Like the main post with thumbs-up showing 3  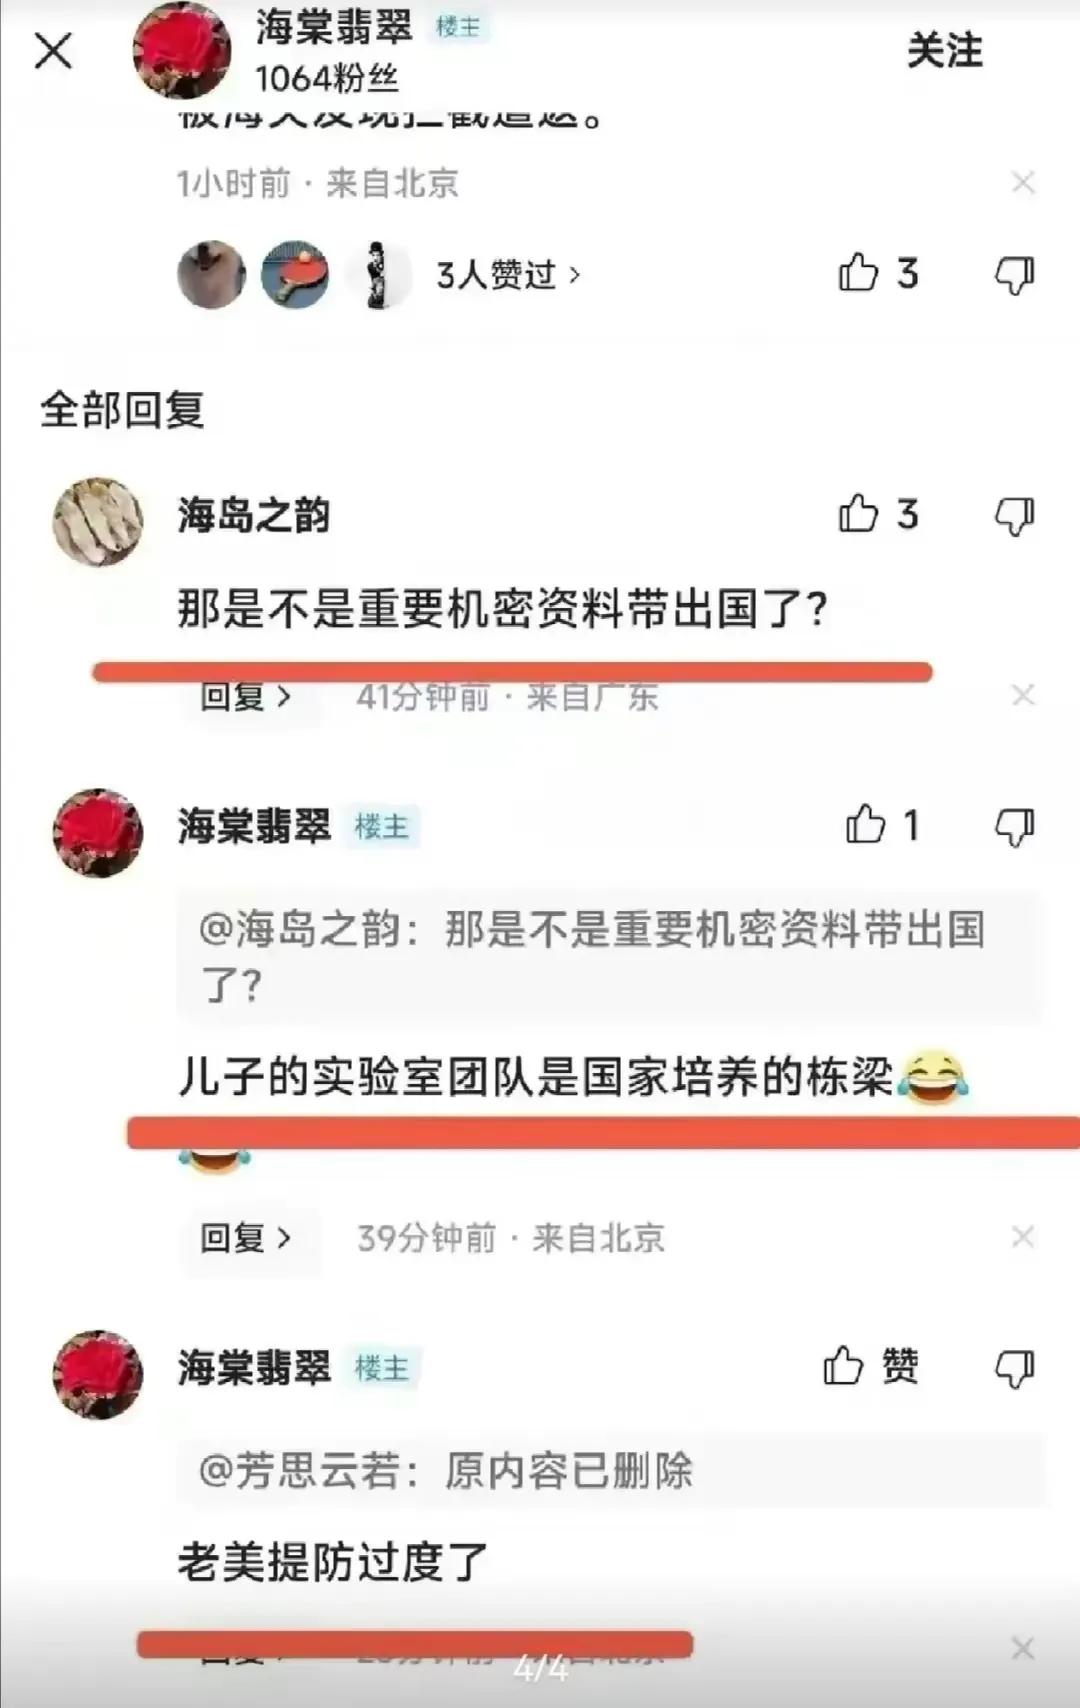(x=878, y=273)
